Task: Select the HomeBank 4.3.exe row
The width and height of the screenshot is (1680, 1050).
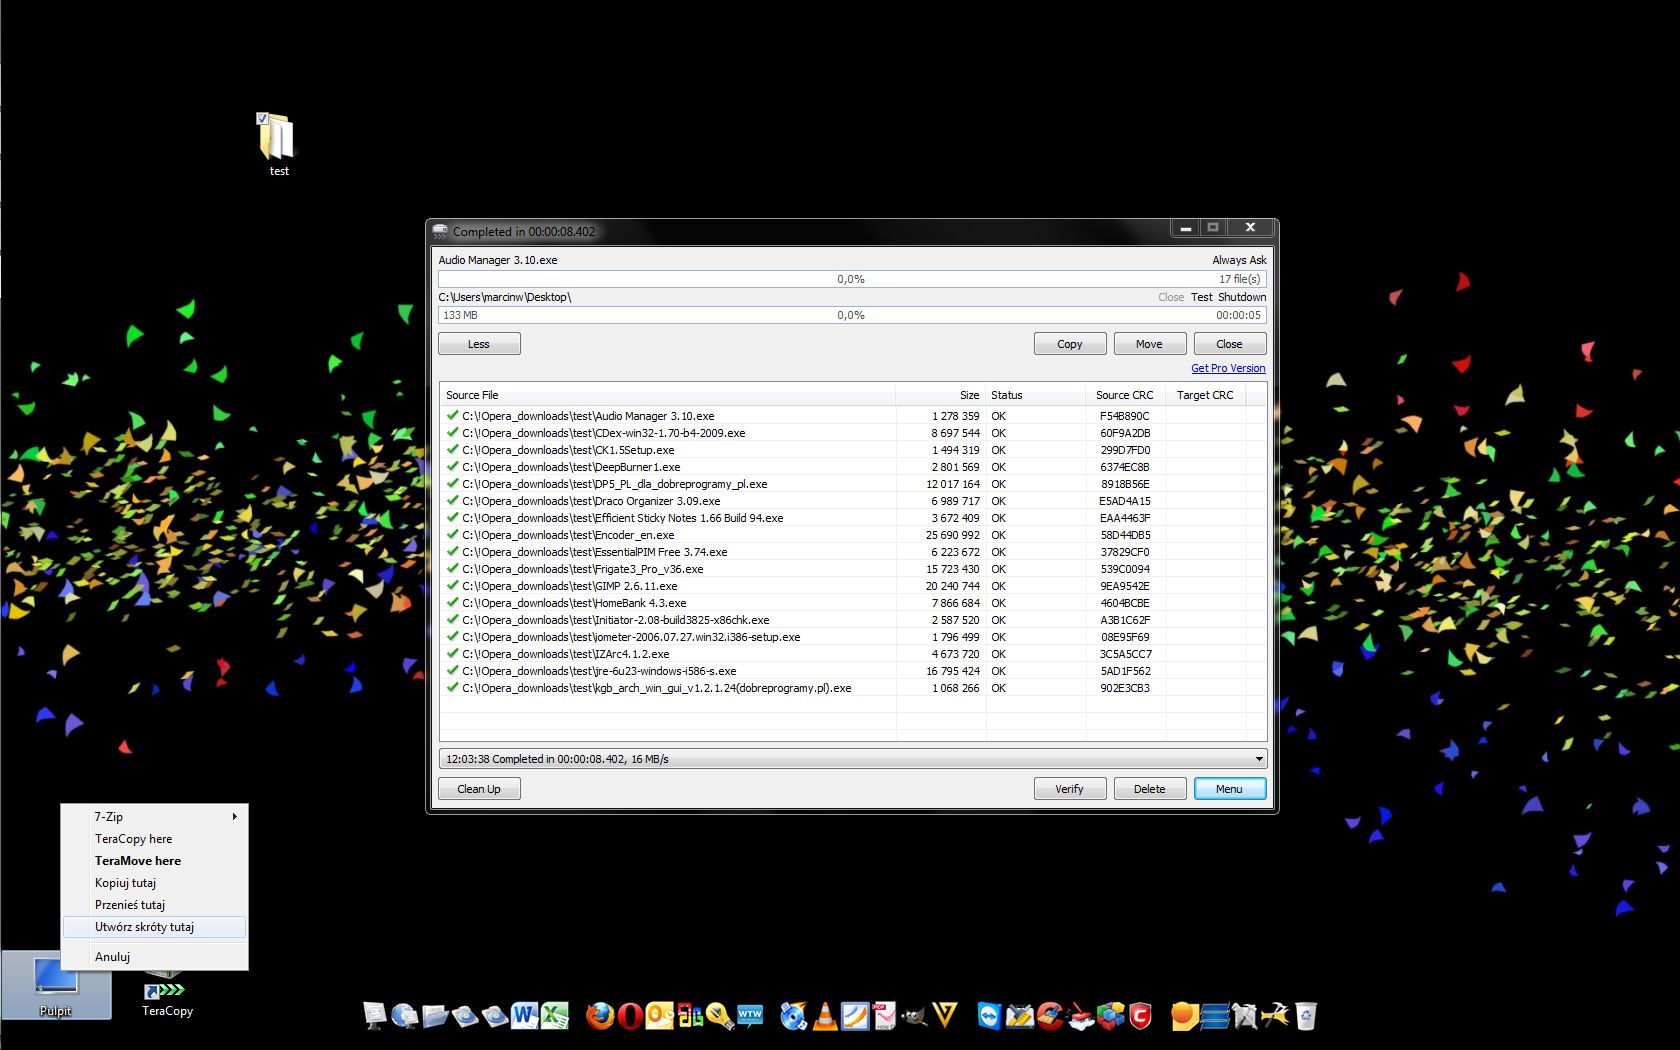Action: 852,603
